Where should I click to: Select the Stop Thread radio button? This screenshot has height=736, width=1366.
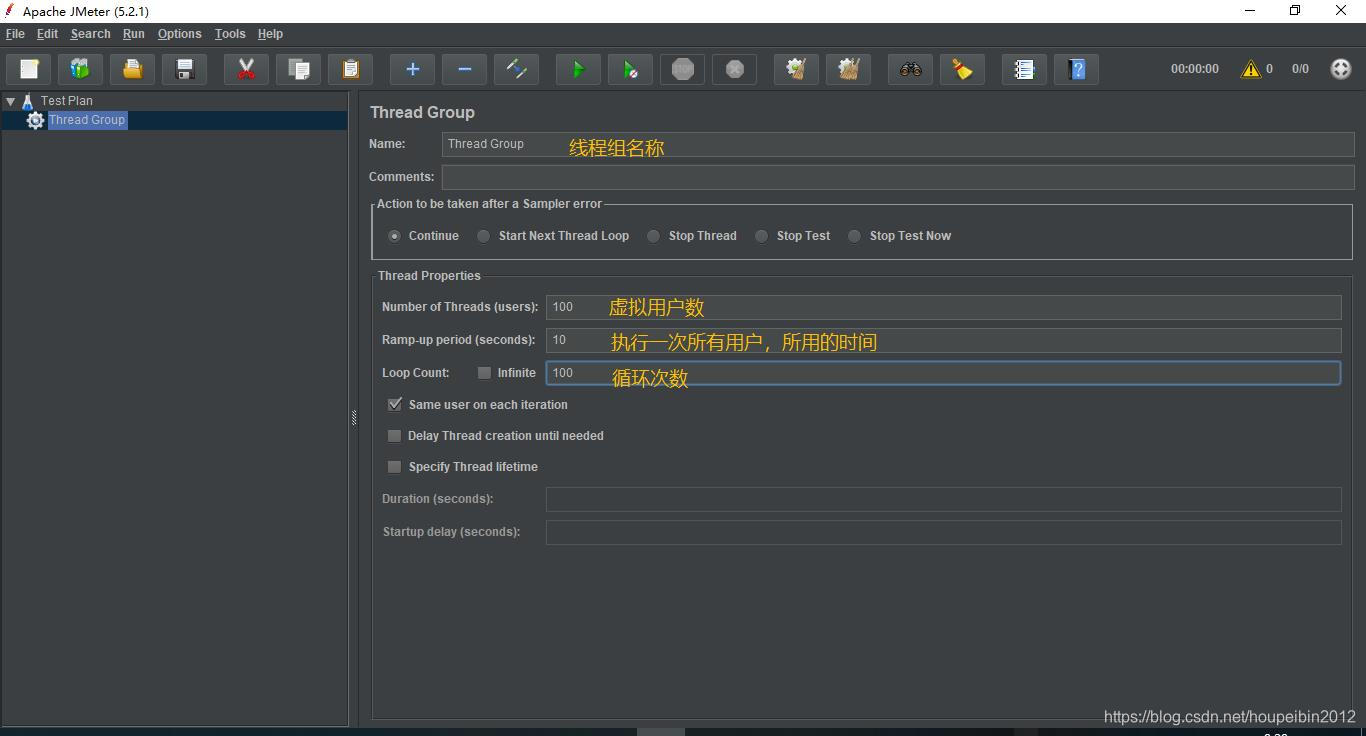[x=654, y=236]
